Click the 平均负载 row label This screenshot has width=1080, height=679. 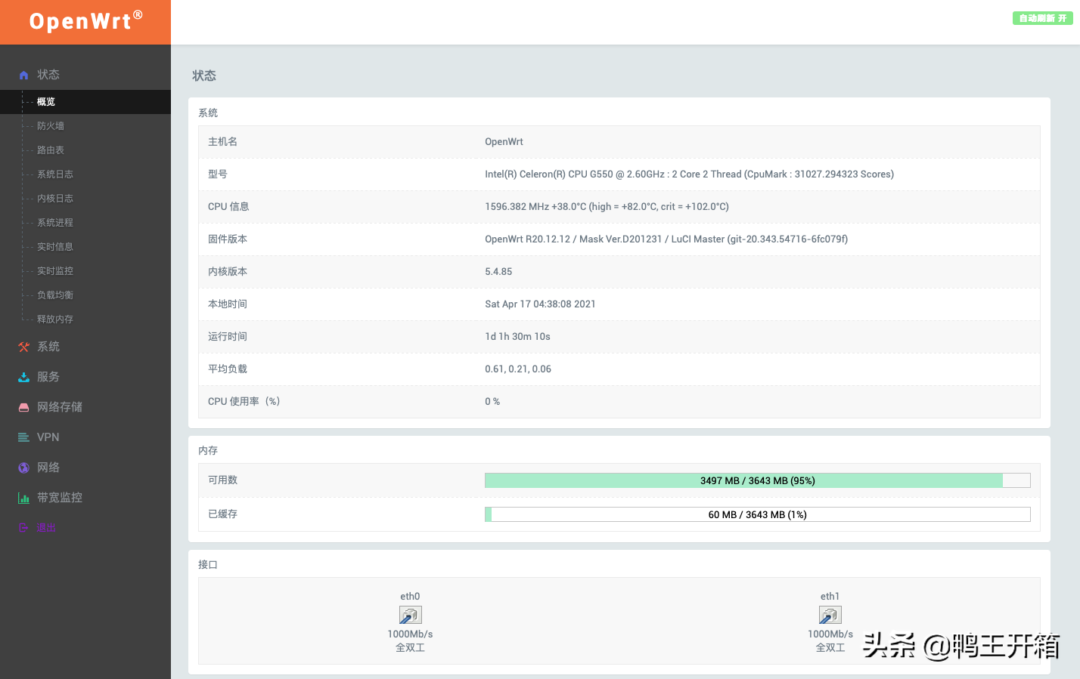pyautogui.click(x=227, y=368)
